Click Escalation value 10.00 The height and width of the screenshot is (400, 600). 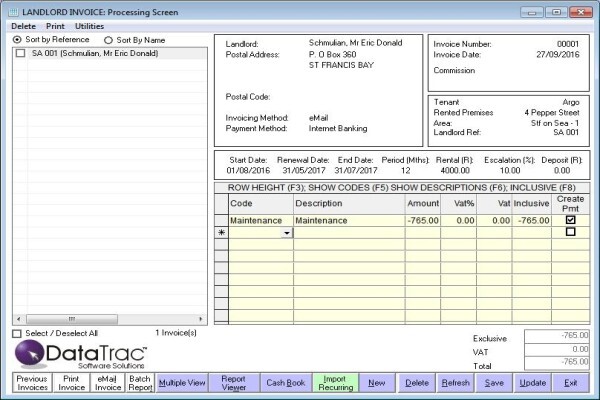(510, 170)
